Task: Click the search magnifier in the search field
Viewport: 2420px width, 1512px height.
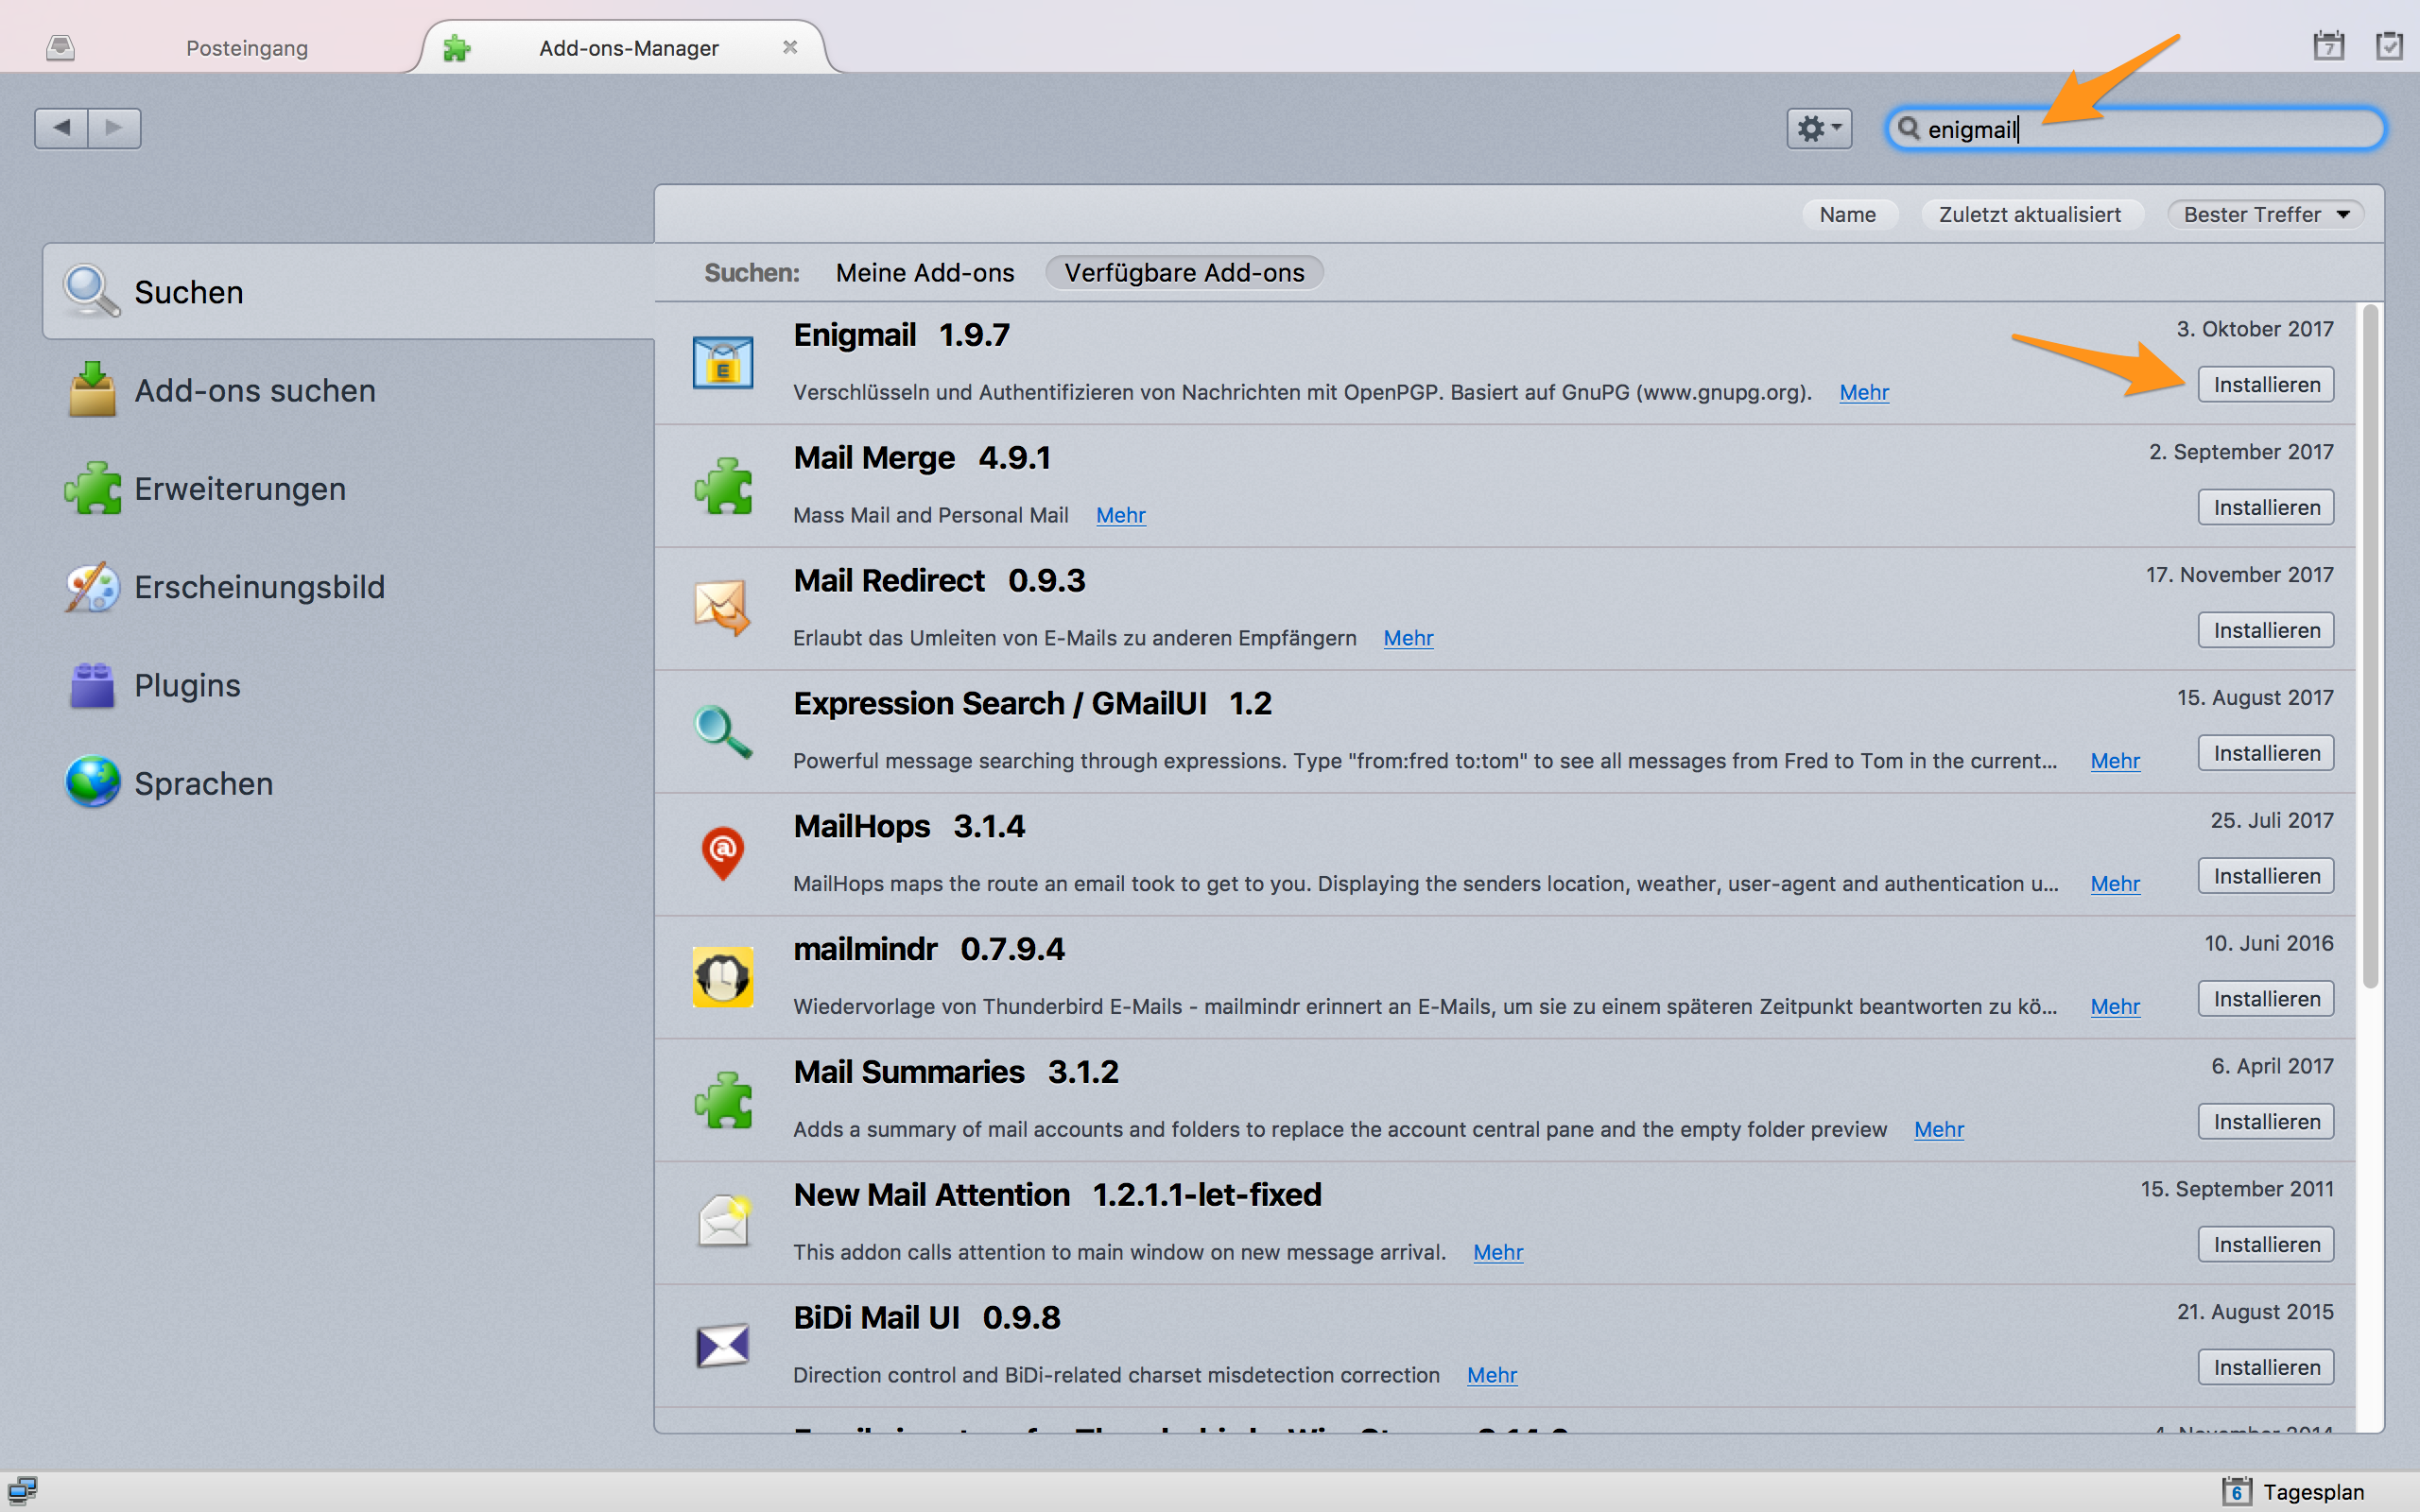Action: click(1908, 128)
